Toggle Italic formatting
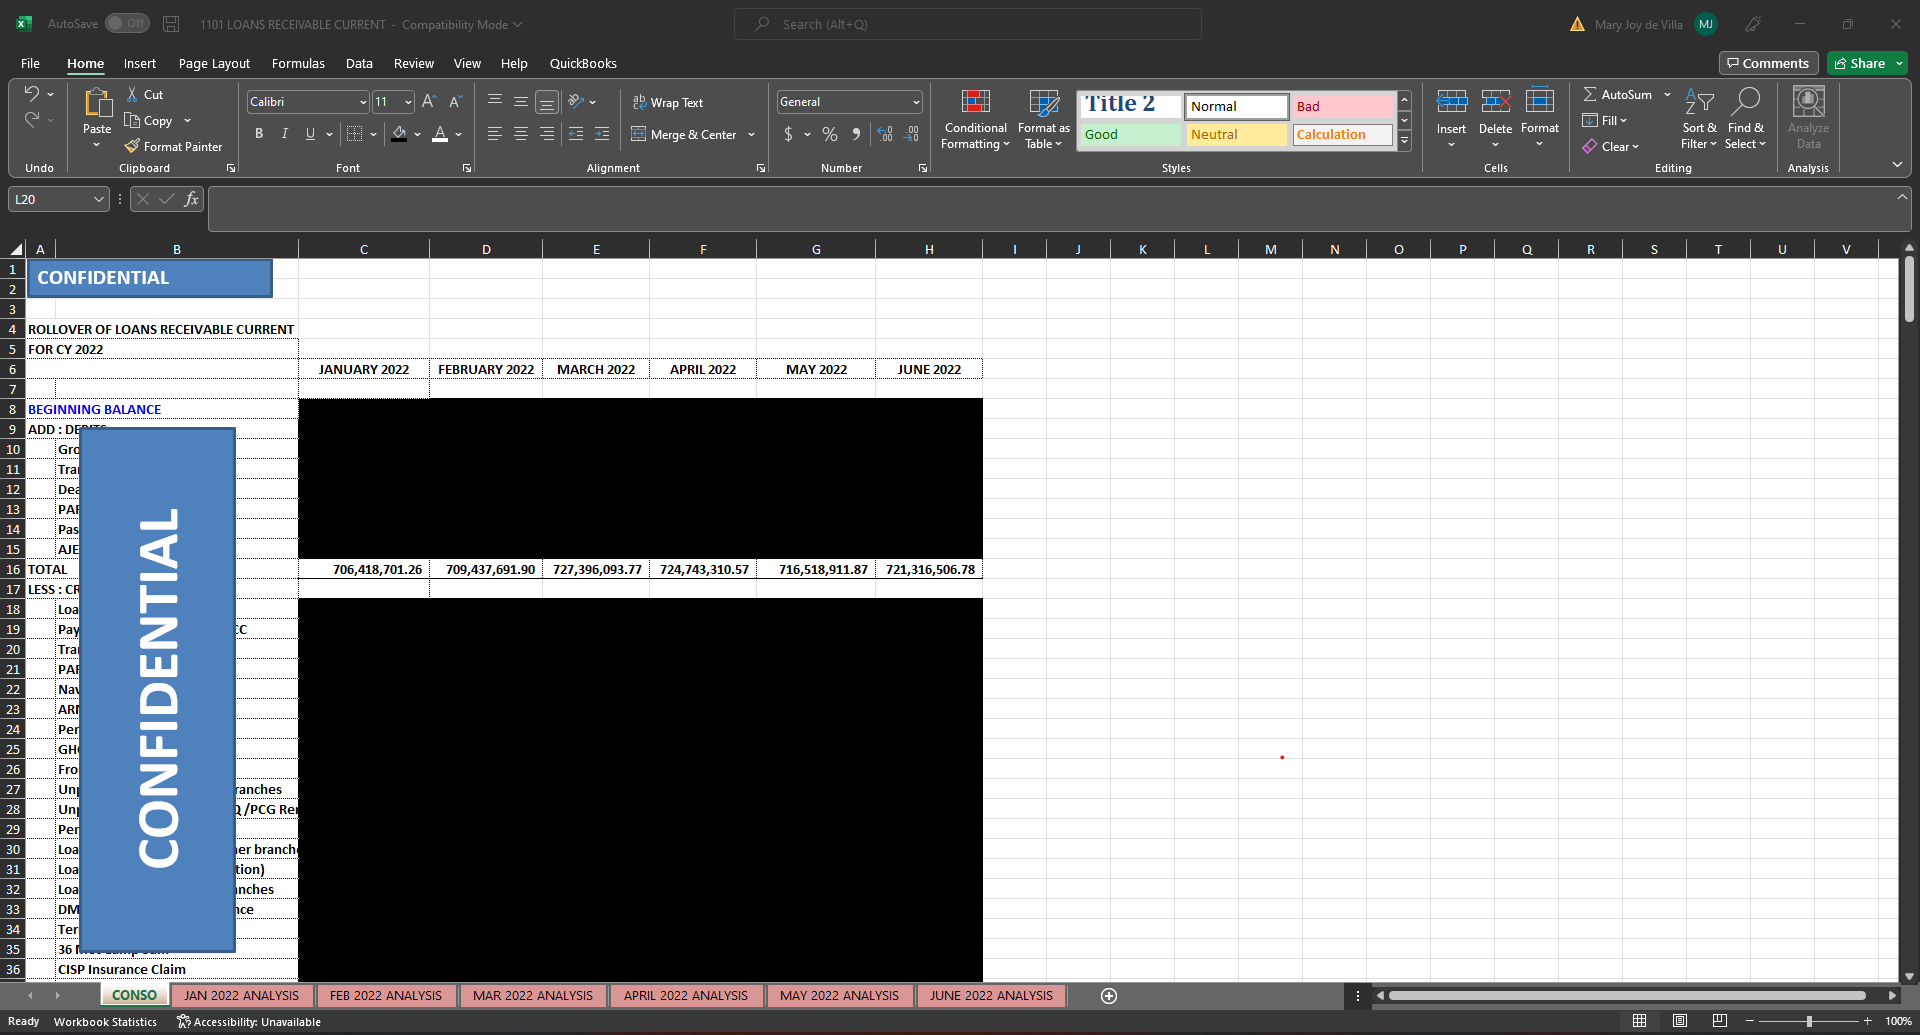The height and width of the screenshot is (1035, 1920). [285, 134]
